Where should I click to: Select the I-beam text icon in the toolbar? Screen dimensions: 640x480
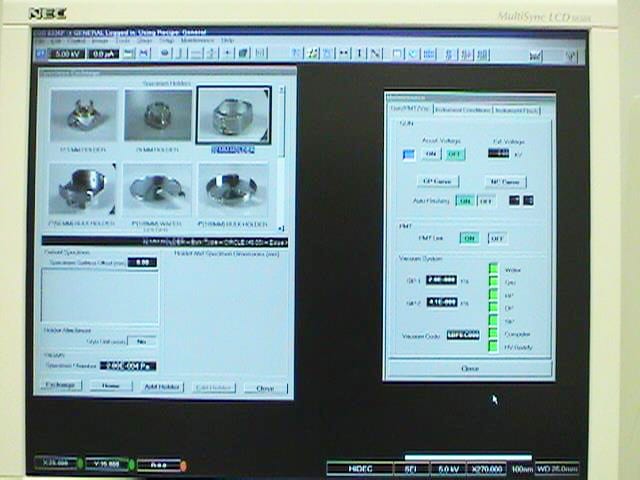[360, 53]
